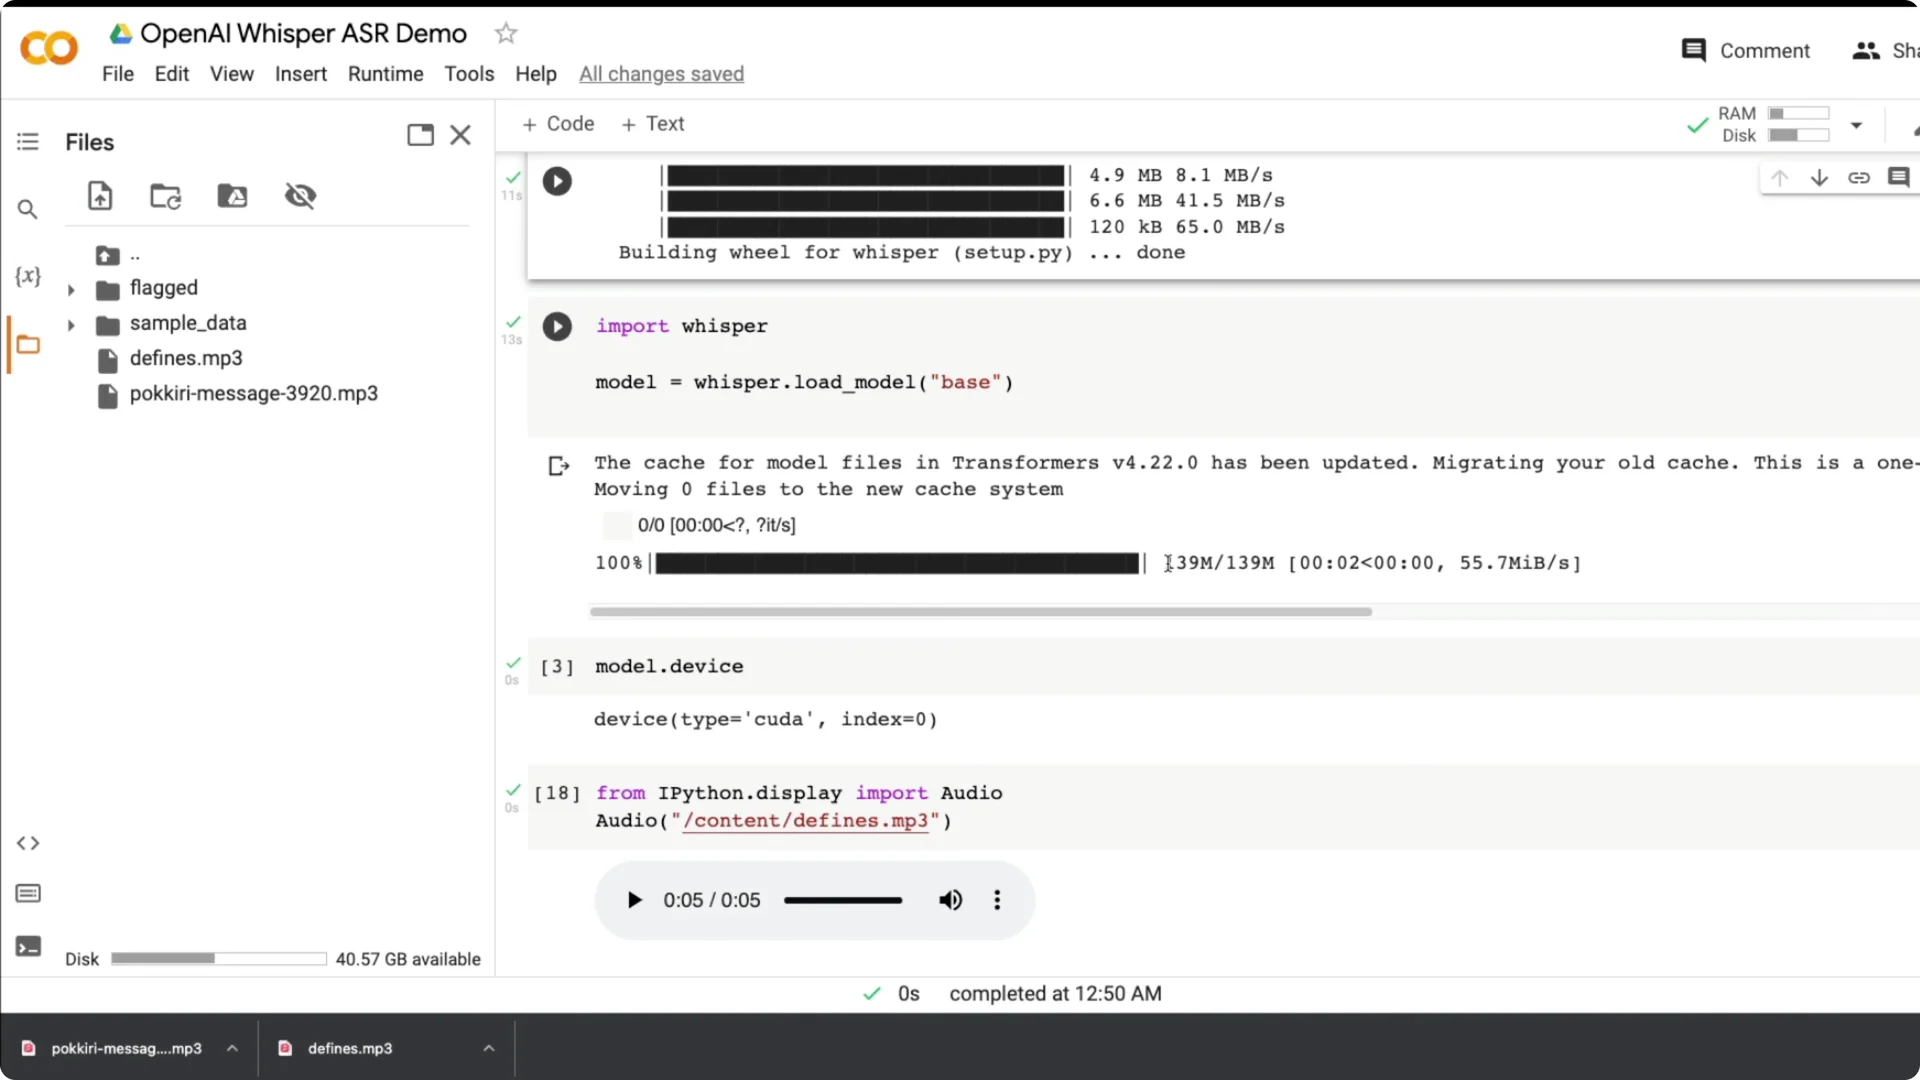Refresh the file browser
Viewport: 1920px width, 1080px height.
point(164,195)
